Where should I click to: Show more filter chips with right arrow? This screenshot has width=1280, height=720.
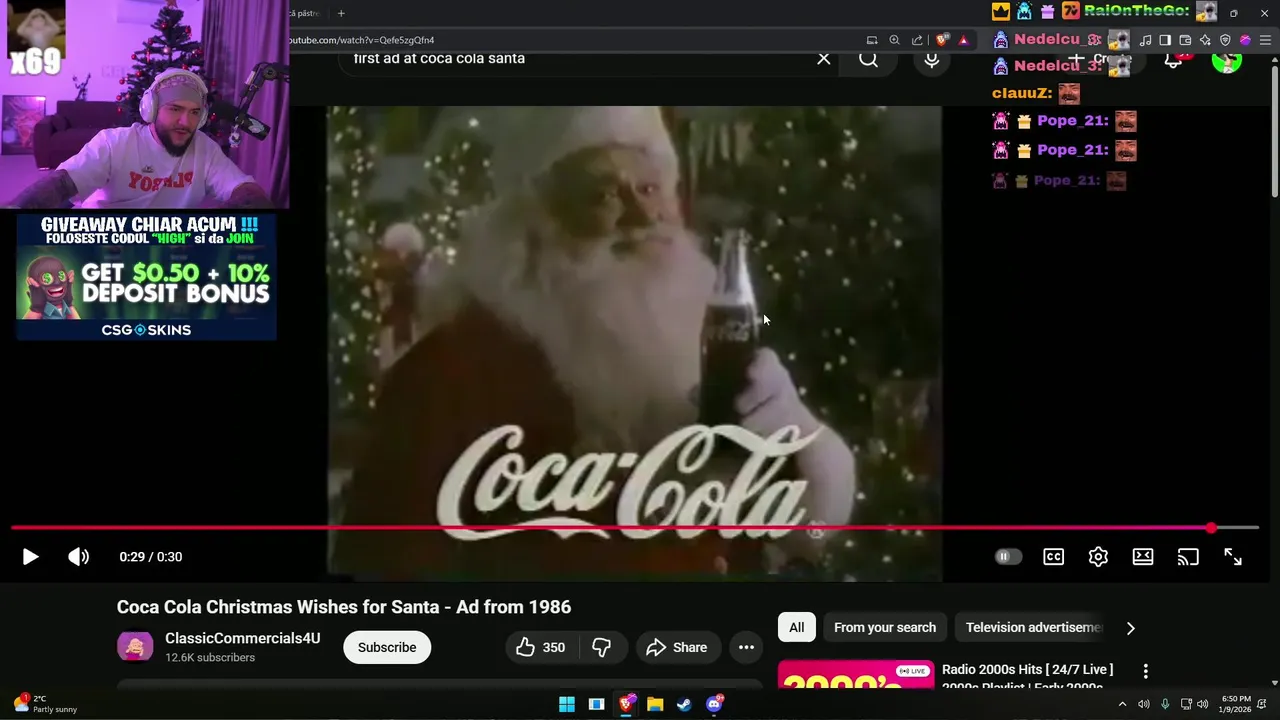tap(1131, 628)
